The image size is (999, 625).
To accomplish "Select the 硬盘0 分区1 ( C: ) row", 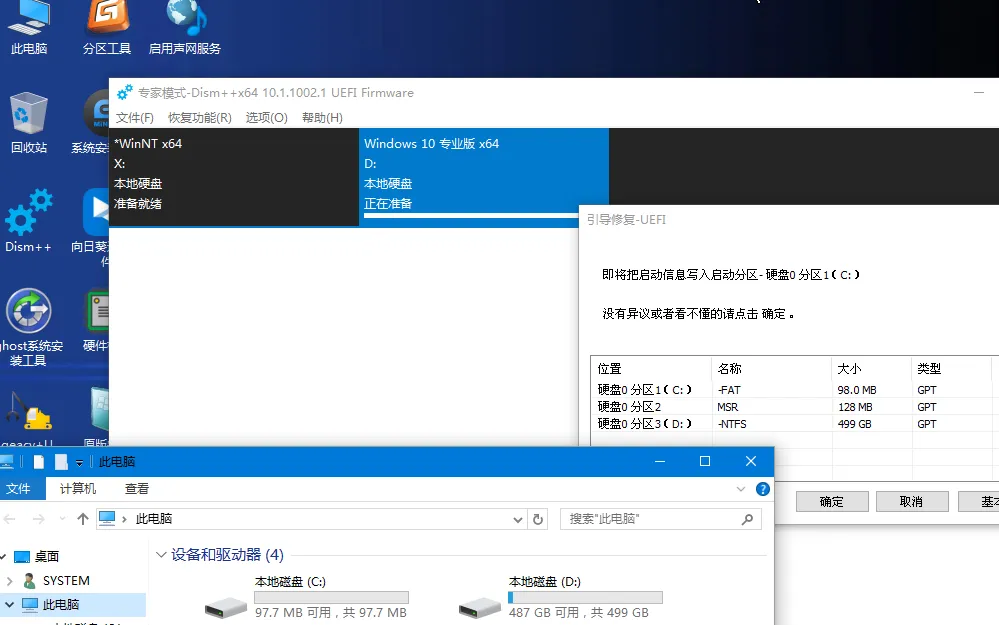I will pos(794,390).
